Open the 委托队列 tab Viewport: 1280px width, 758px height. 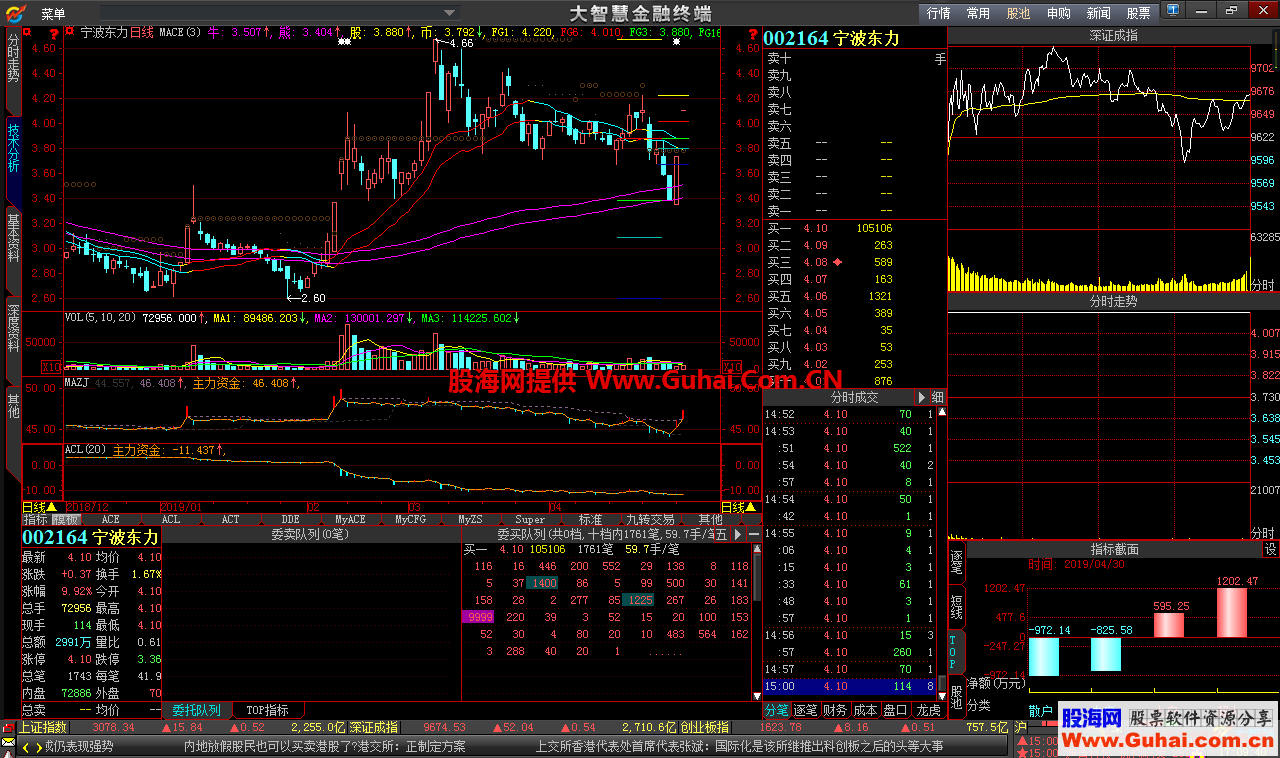tap(196, 710)
